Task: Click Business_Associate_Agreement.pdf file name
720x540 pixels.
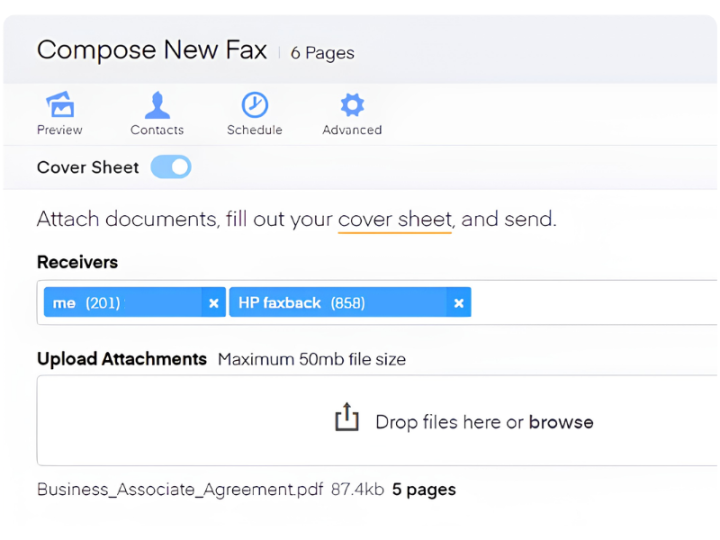Action: pos(180,489)
